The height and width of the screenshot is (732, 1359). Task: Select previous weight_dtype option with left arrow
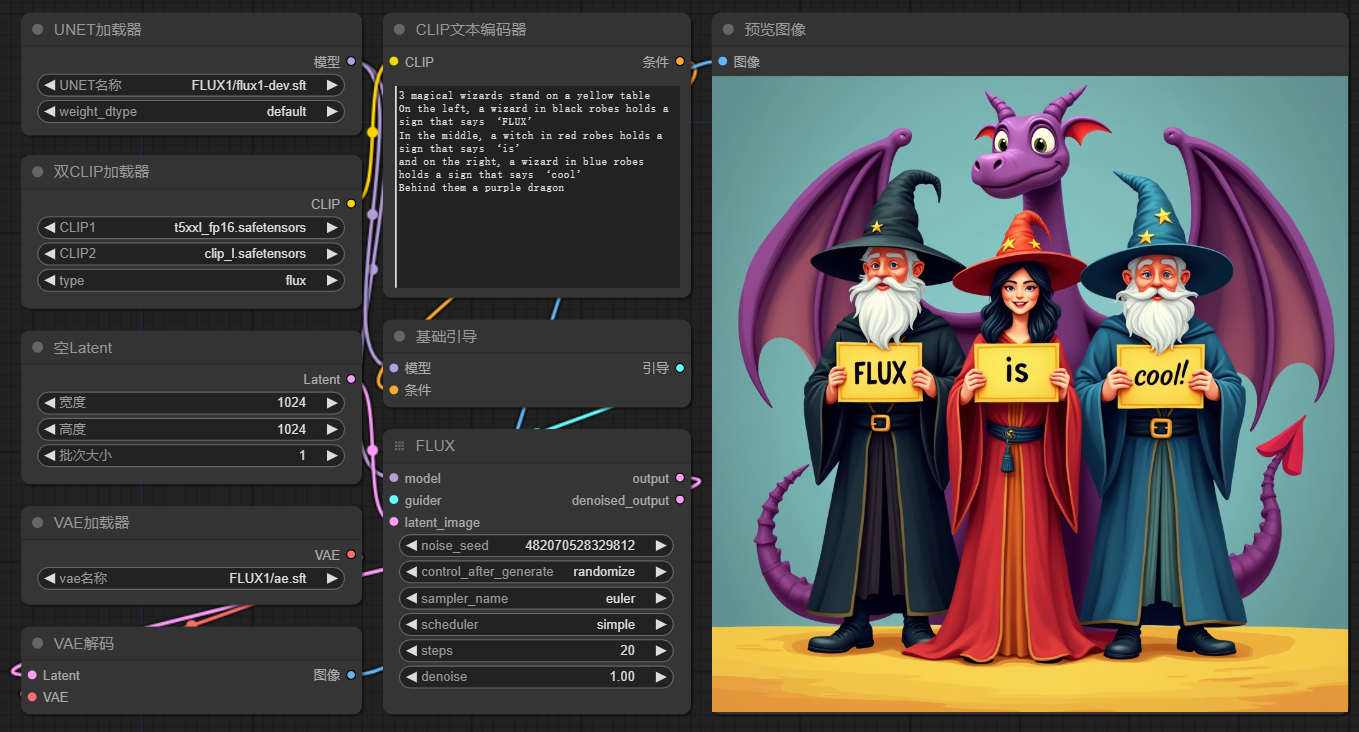[49, 112]
